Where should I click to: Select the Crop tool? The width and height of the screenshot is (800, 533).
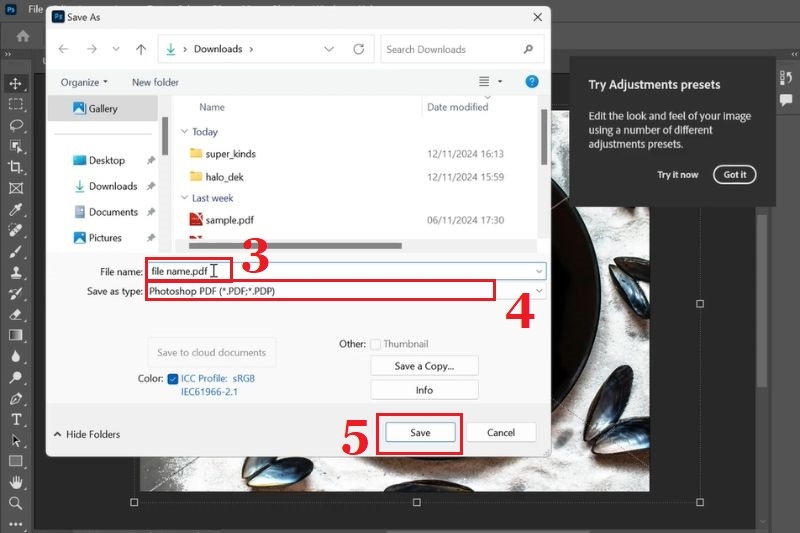pos(15,167)
